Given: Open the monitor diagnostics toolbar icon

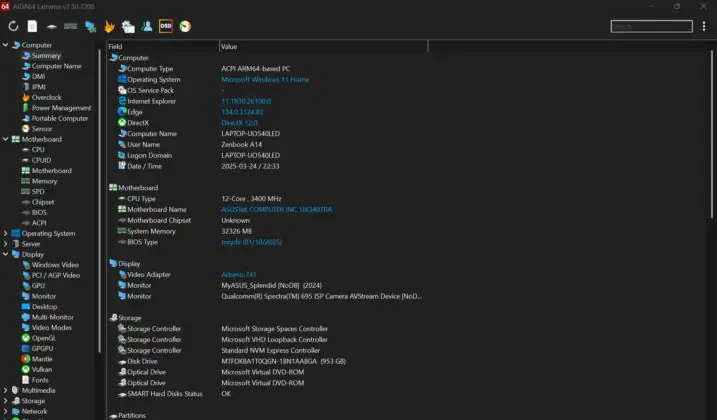Looking at the screenshot, I should [90, 27].
